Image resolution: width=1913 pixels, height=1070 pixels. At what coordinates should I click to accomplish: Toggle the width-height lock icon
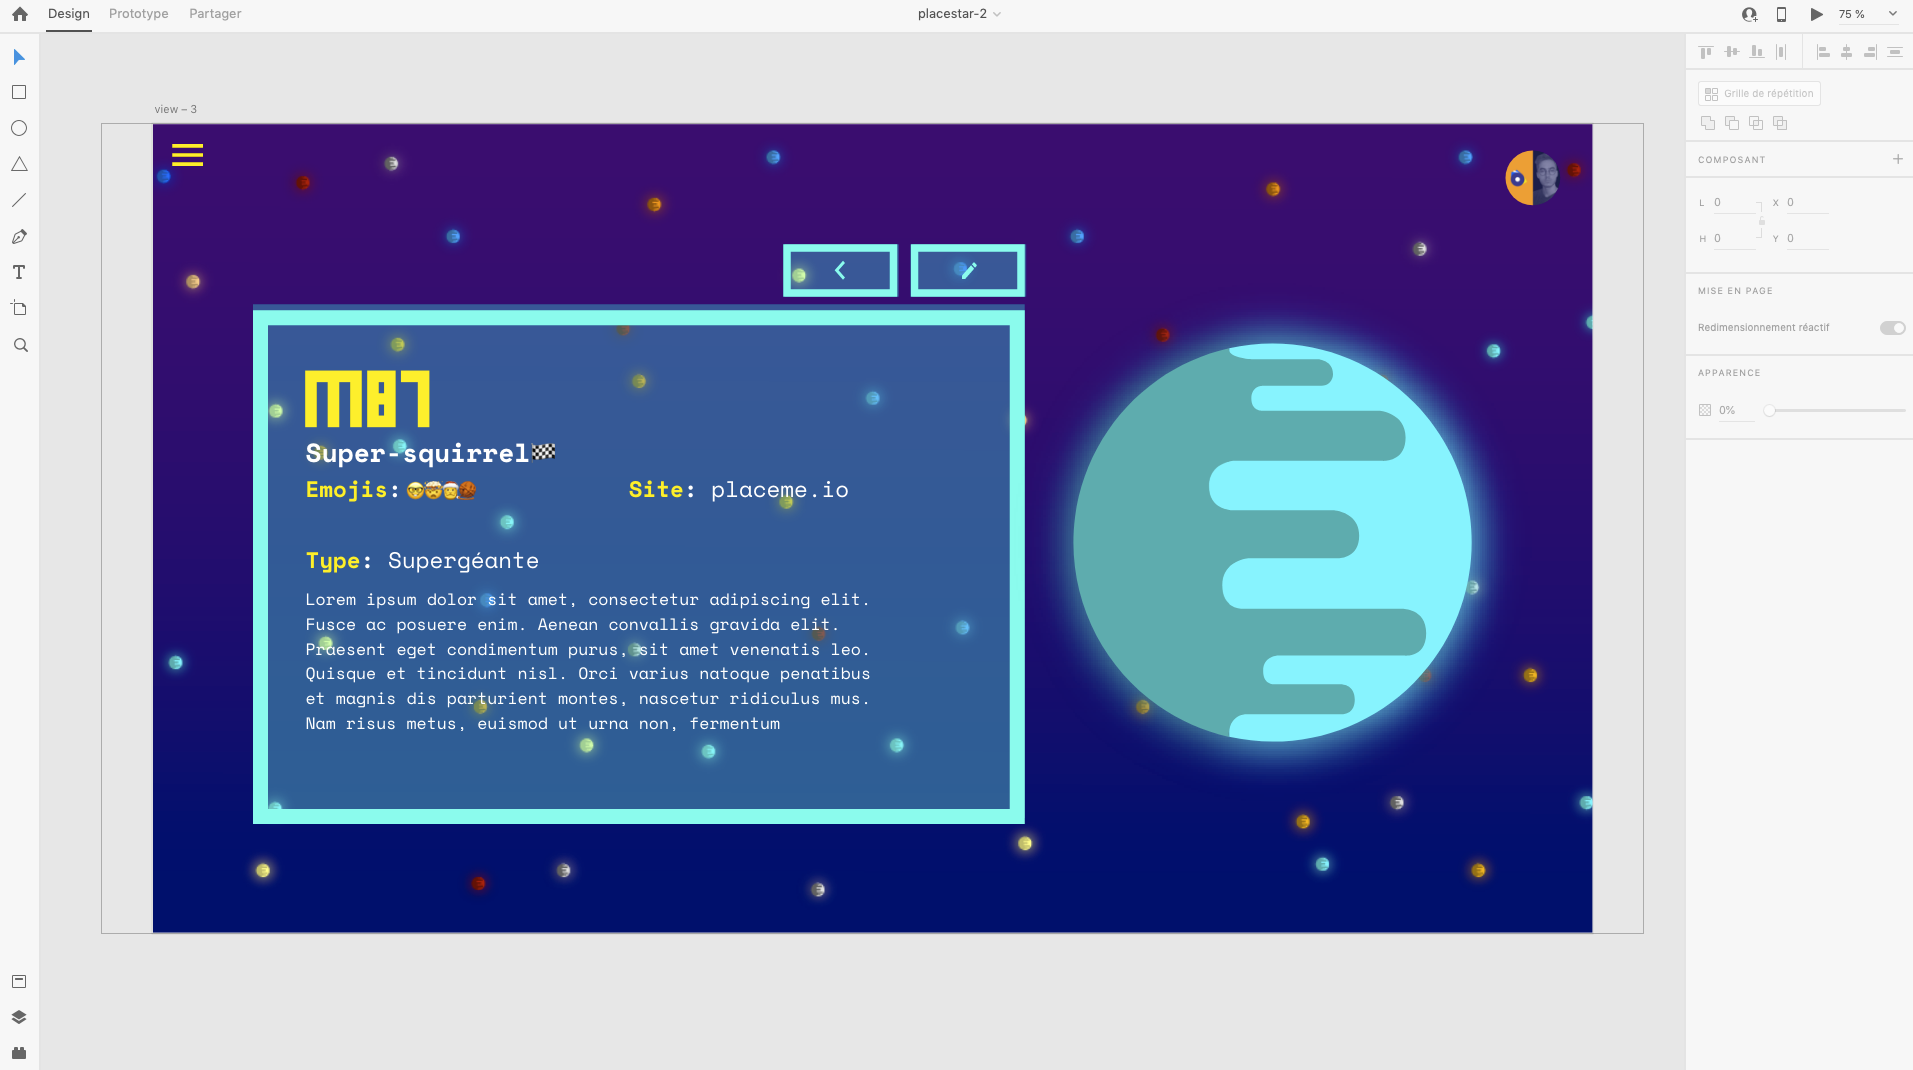1762,221
